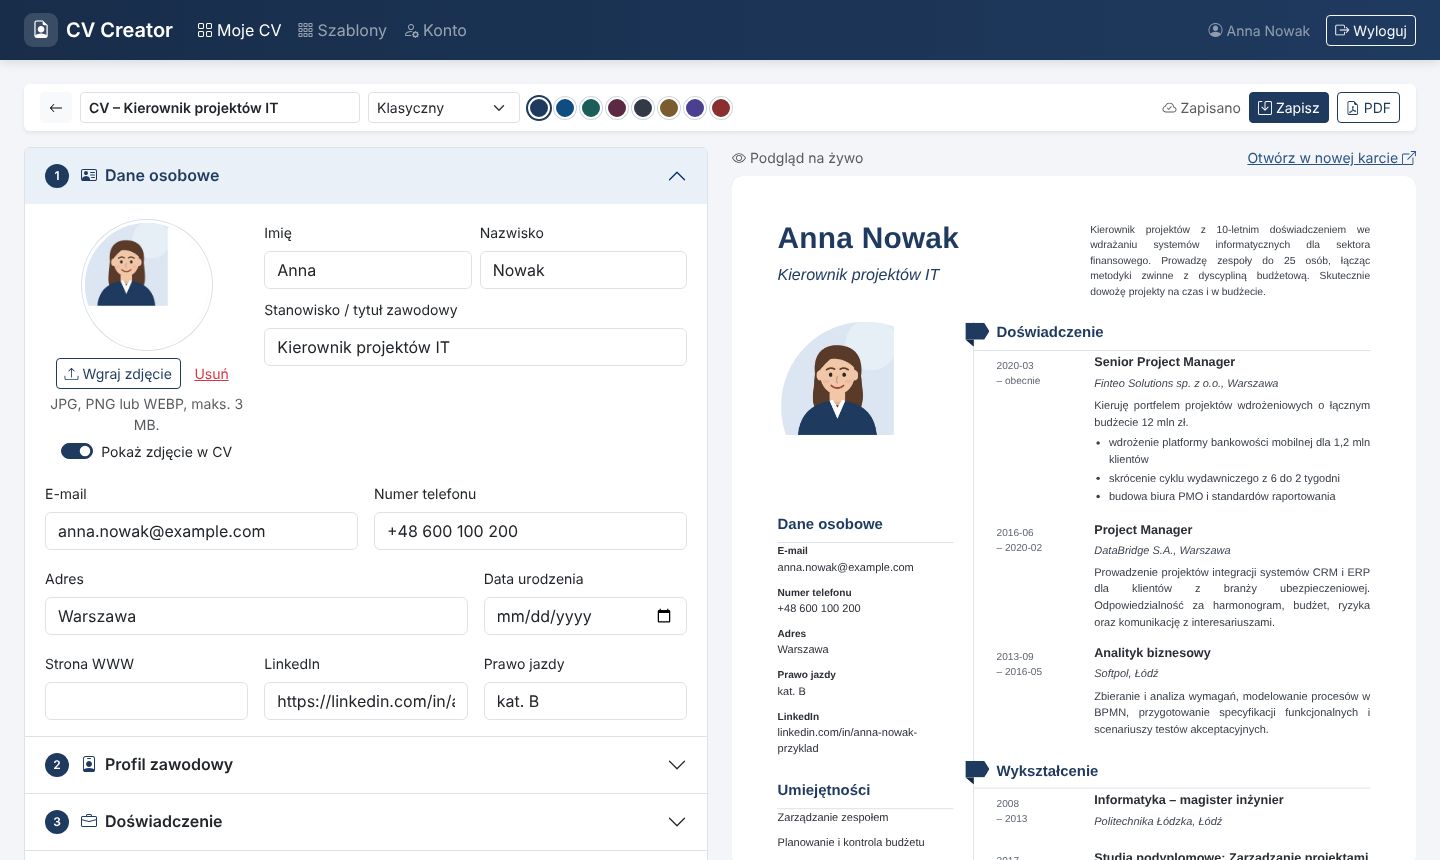Select the green color swatch
1440x860 pixels.
point(591,108)
